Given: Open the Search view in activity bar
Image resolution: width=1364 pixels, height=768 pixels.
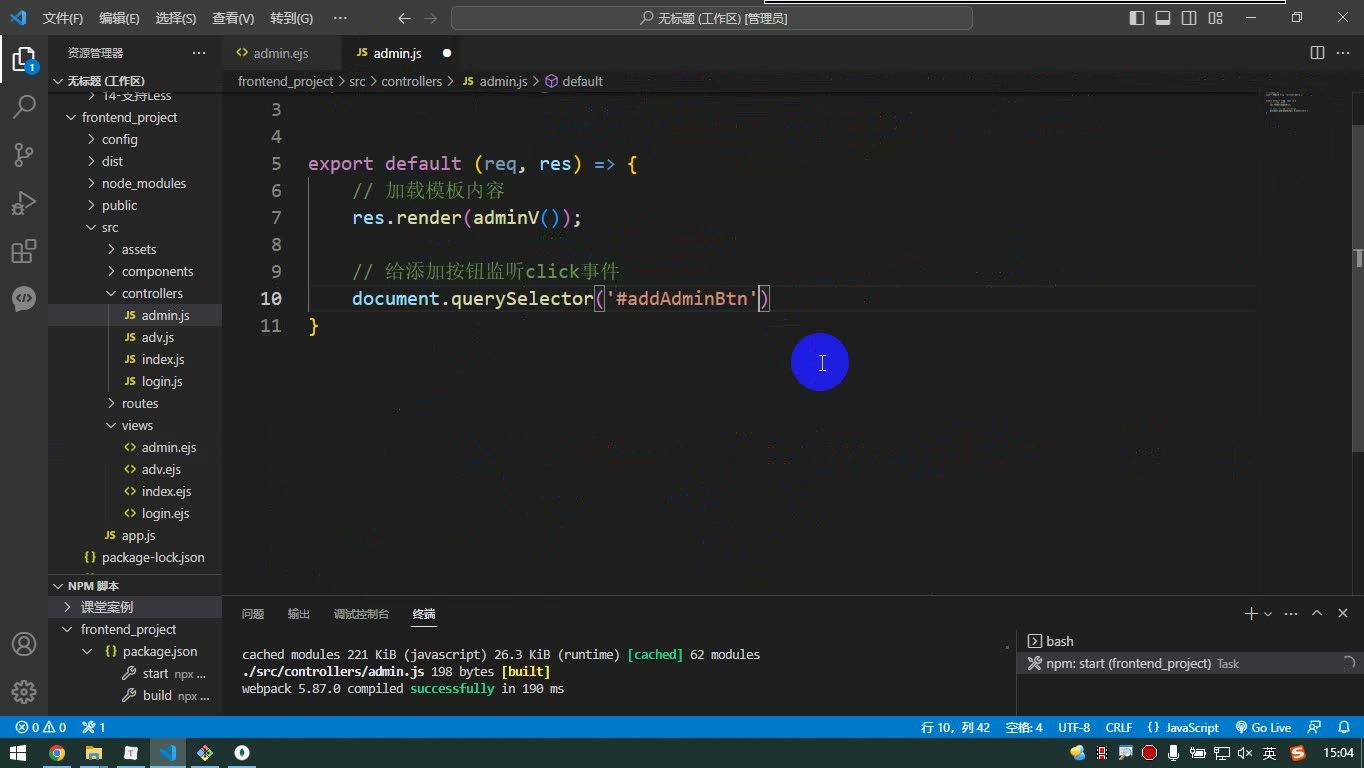Looking at the screenshot, I should click(x=24, y=106).
